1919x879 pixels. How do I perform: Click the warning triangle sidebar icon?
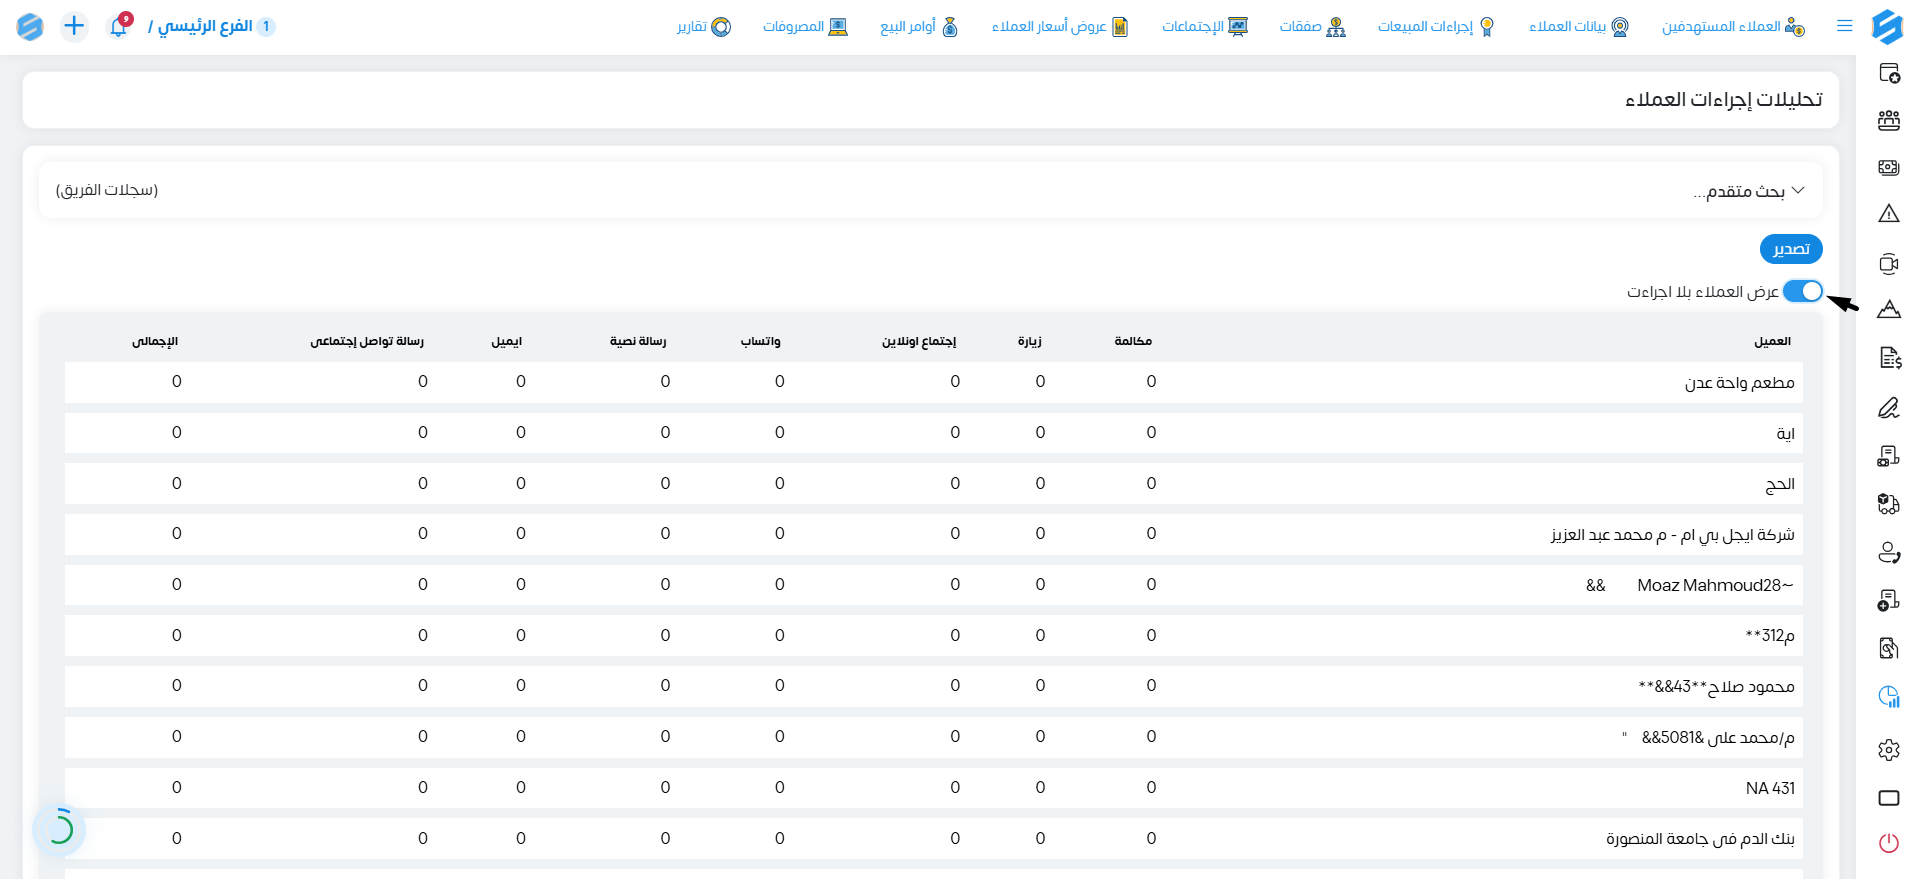1889,213
